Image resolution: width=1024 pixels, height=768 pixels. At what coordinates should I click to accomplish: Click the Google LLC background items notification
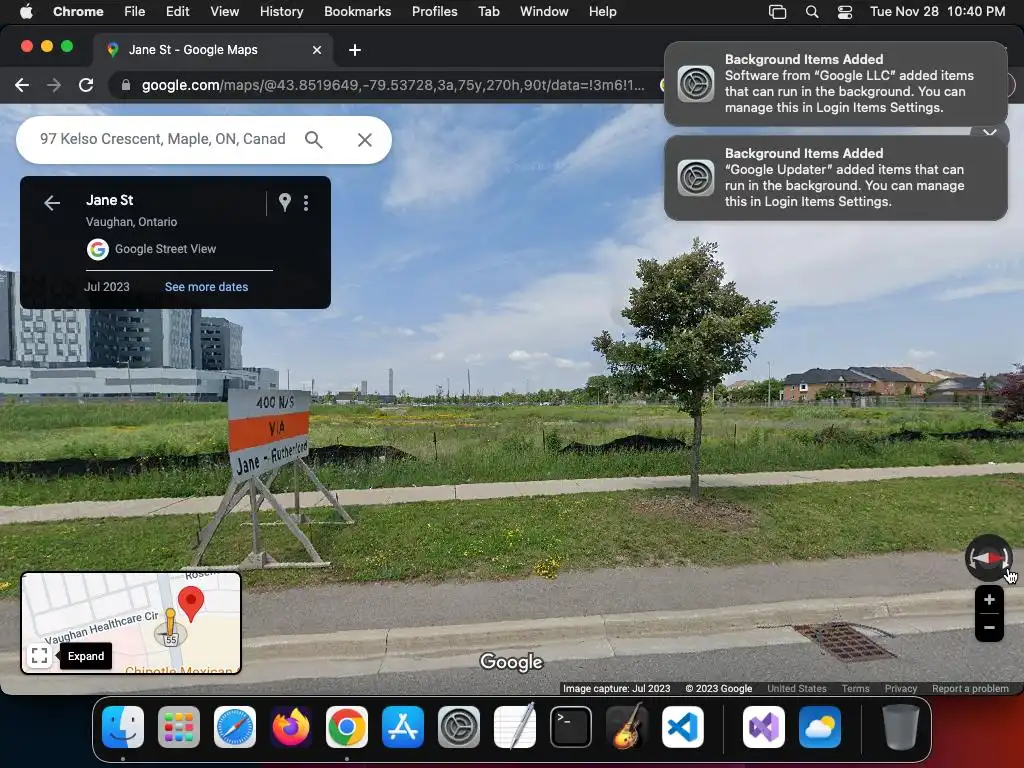pyautogui.click(x=835, y=84)
